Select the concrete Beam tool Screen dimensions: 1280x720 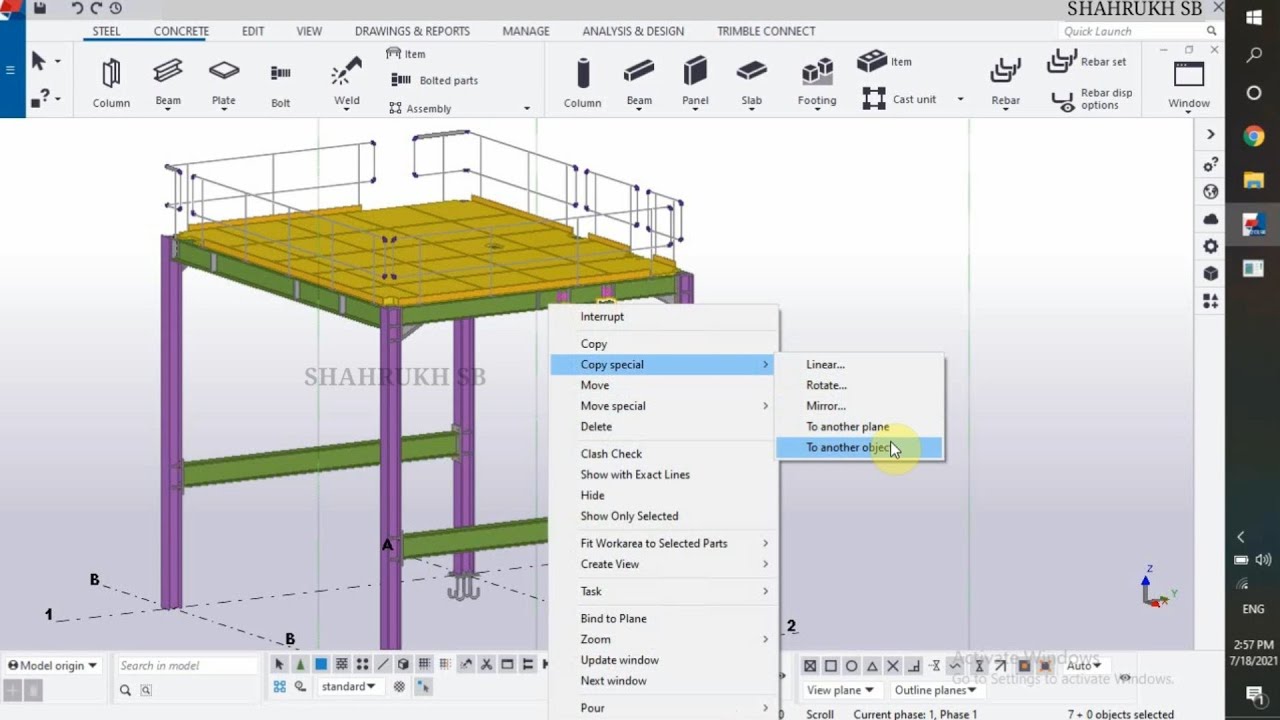click(x=639, y=82)
